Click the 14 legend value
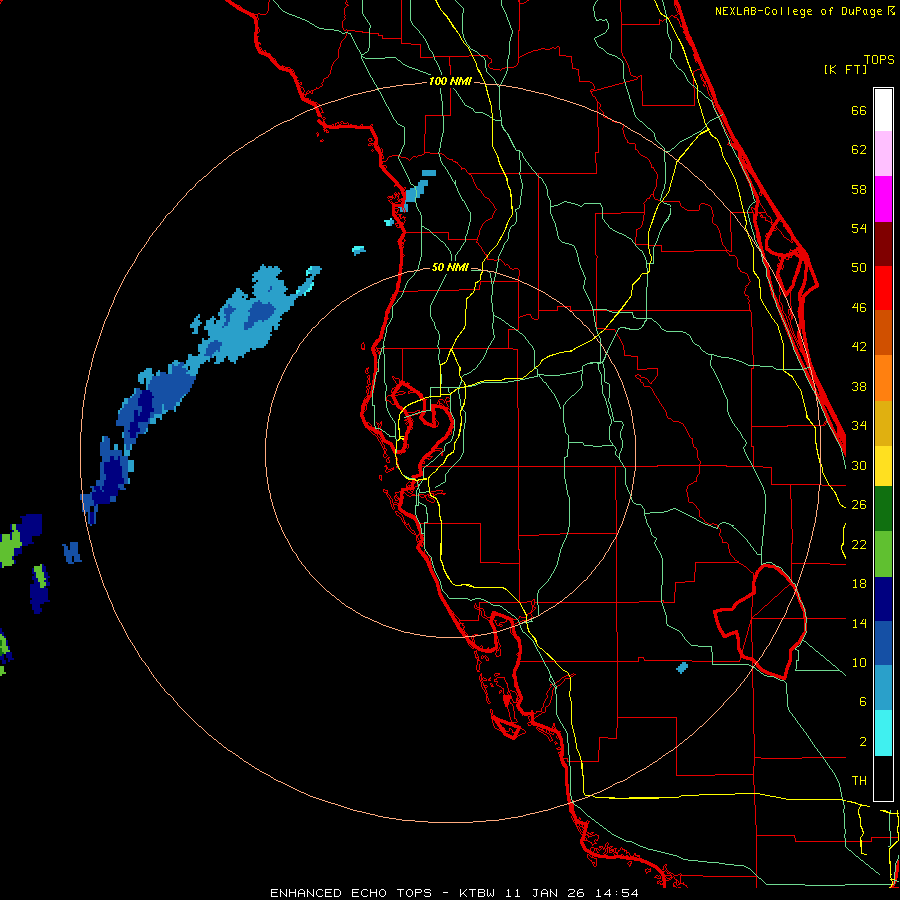900x900 pixels. [859, 623]
